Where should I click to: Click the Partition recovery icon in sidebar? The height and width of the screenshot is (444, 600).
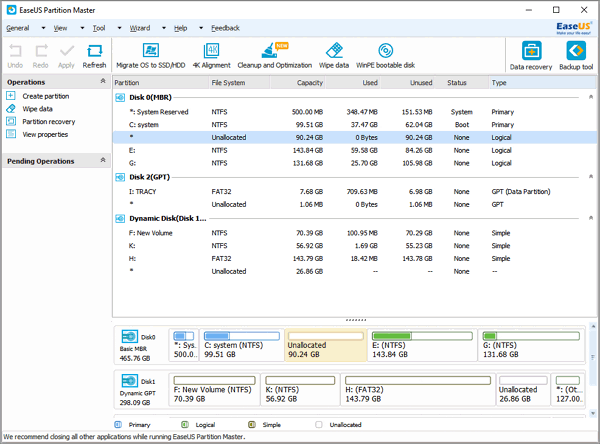11,121
